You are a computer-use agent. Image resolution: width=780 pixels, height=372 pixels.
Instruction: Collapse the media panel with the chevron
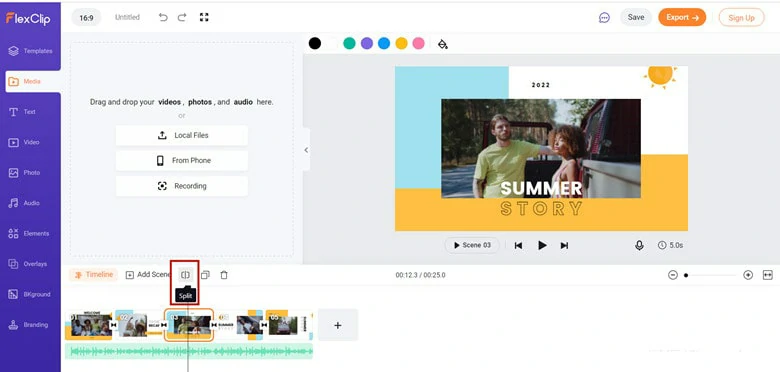[x=306, y=150]
